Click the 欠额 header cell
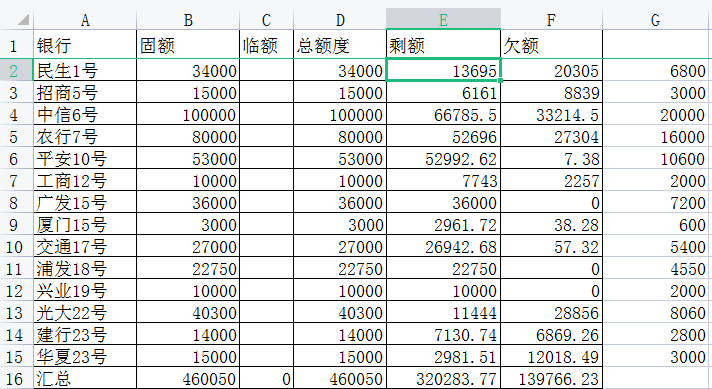The width and height of the screenshot is (712, 389). pyautogui.click(x=551, y=45)
